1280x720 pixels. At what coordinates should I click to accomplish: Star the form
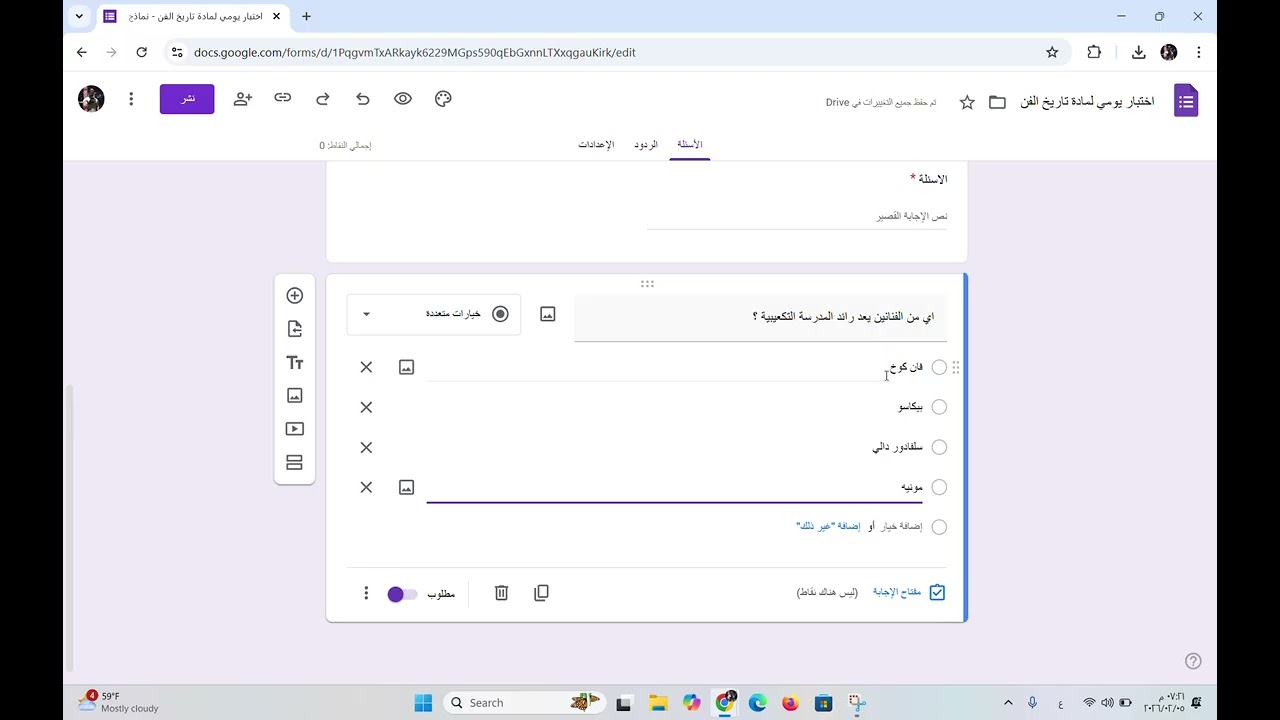(967, 102)
